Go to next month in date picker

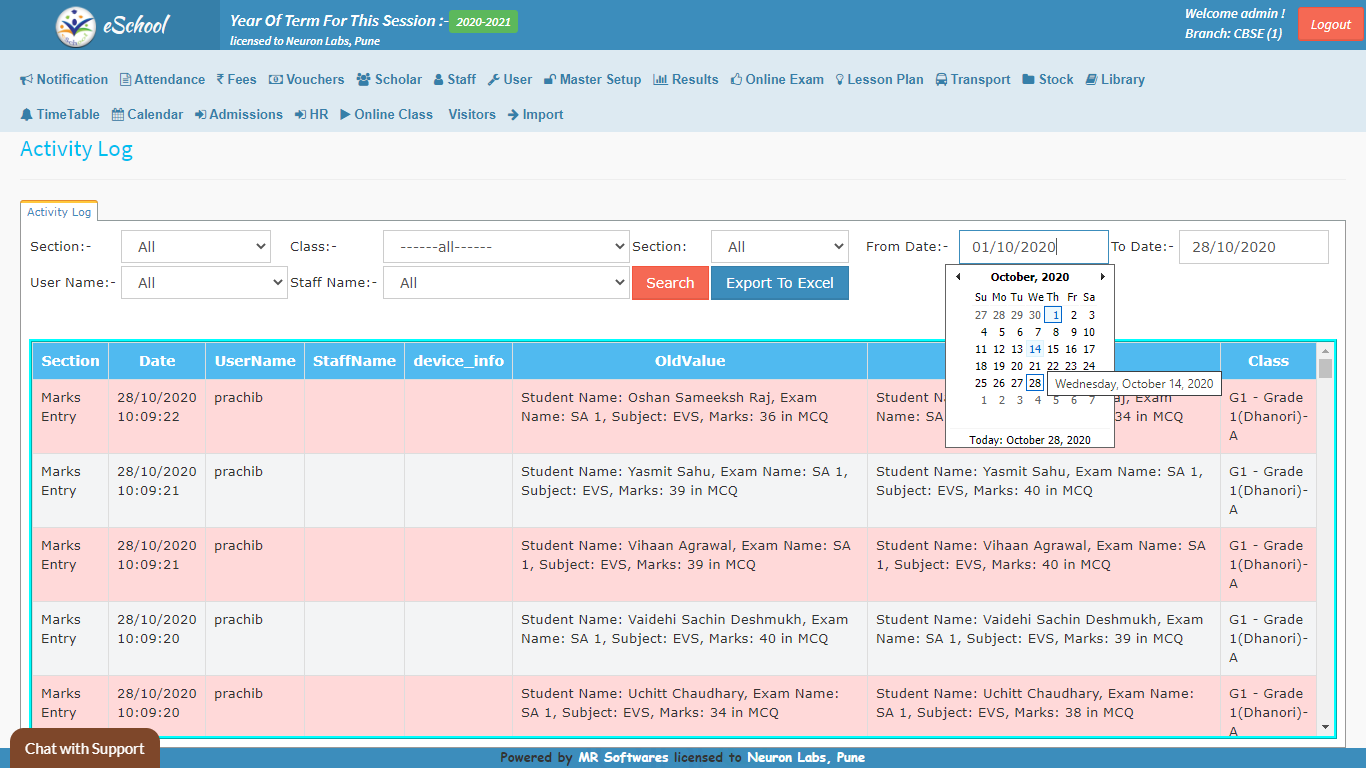pos(1103,277)
